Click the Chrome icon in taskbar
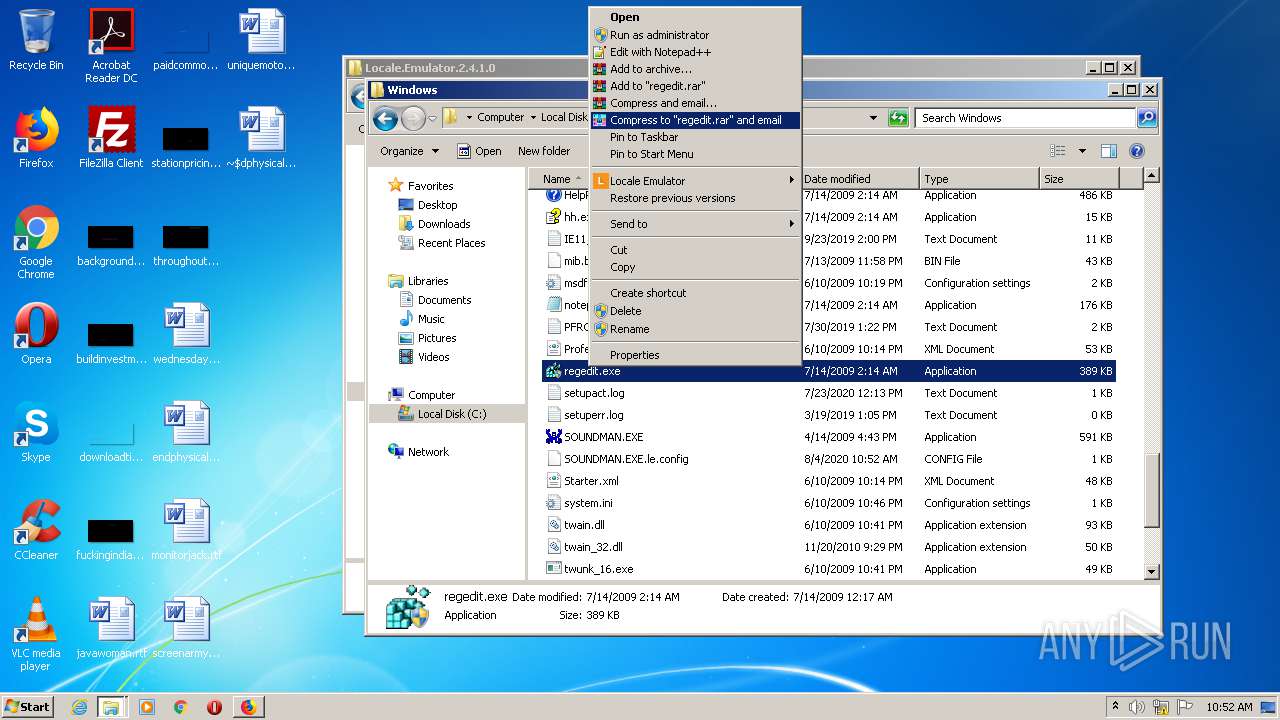 click(181, 707)
